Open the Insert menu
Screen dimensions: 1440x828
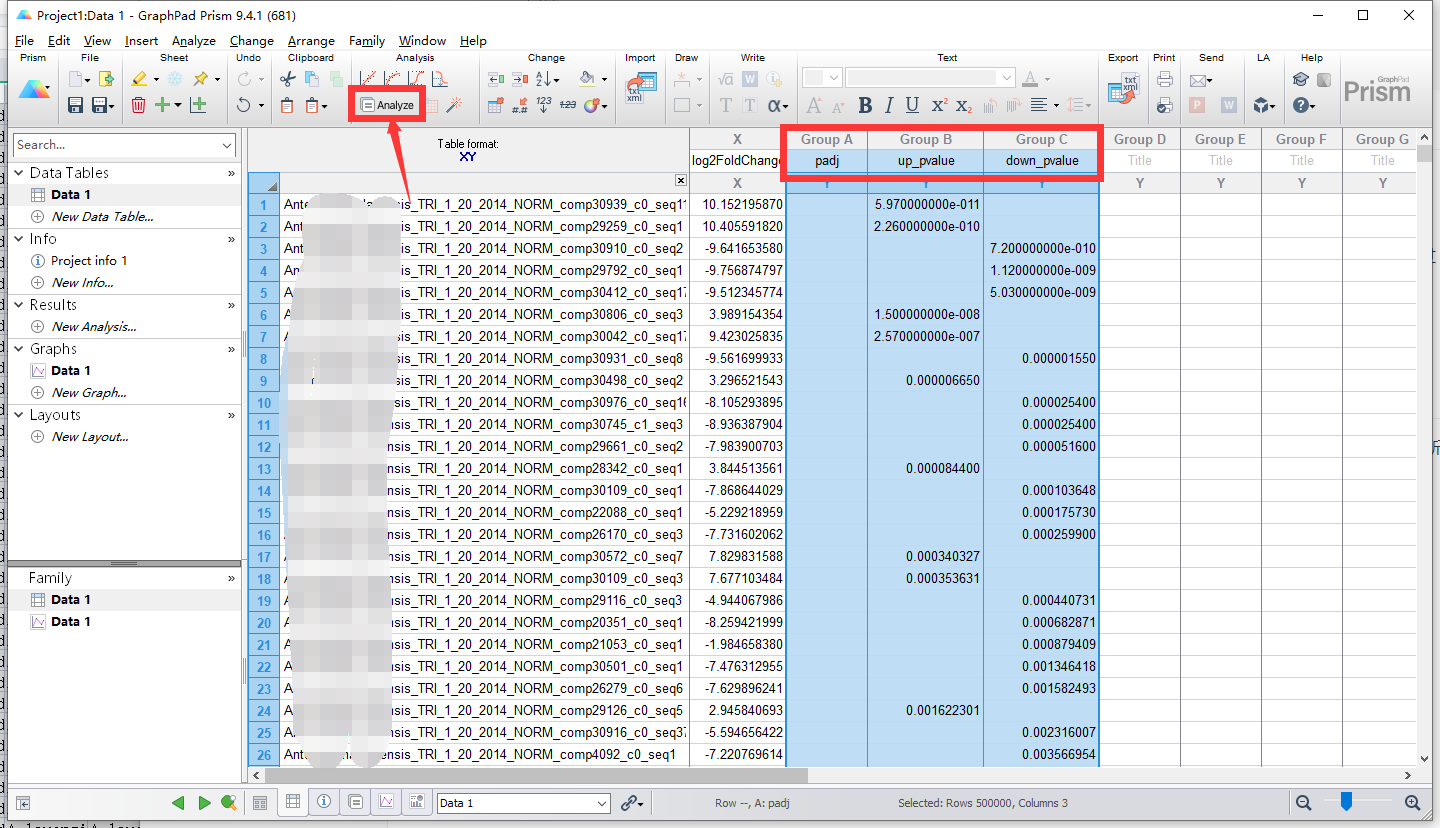[141, 41]
